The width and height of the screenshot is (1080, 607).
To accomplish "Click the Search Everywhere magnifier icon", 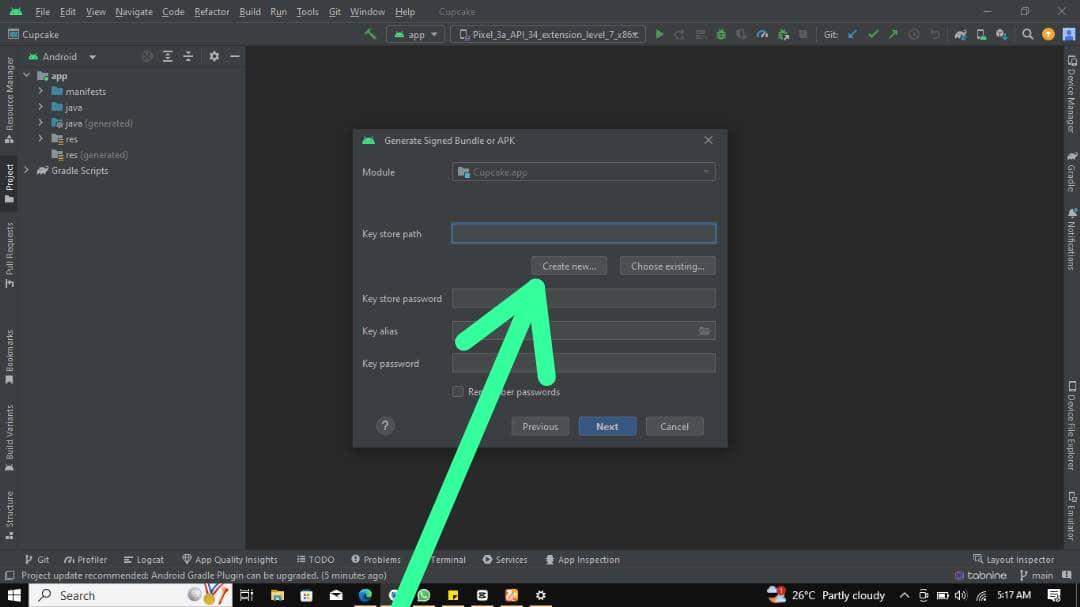I will click(x=1027, y=34).
